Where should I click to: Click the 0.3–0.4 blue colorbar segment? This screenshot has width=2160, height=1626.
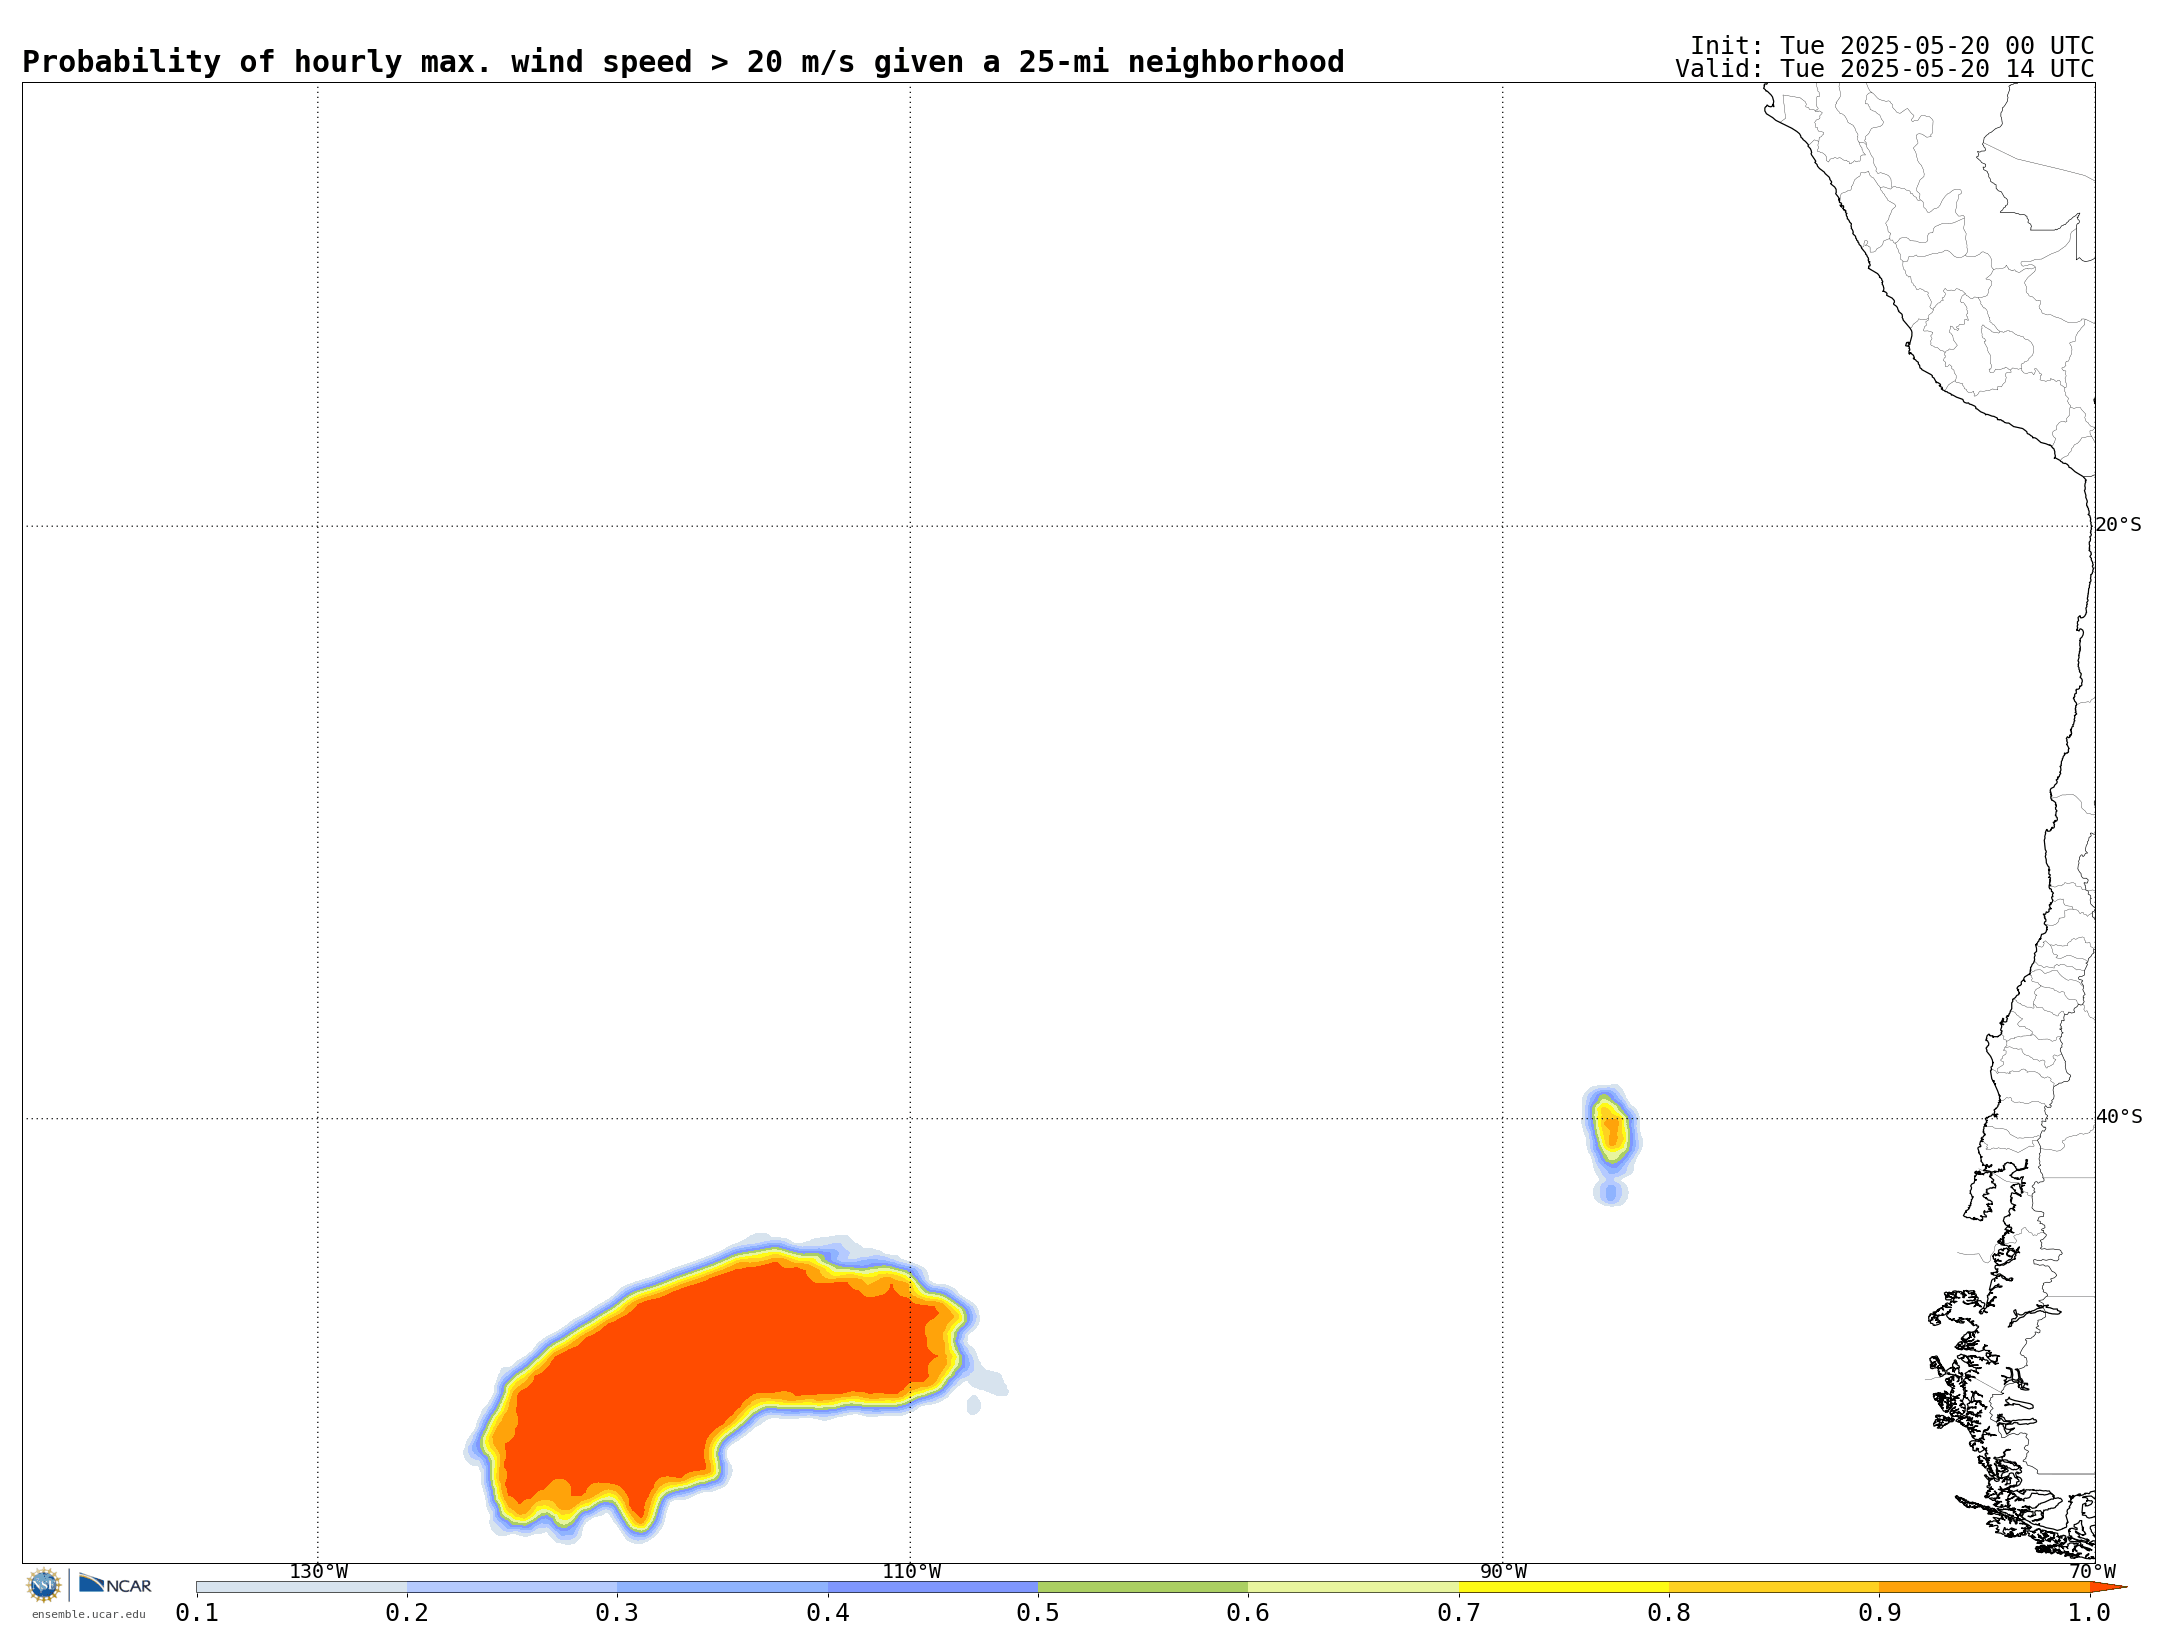click(722, 1587)
